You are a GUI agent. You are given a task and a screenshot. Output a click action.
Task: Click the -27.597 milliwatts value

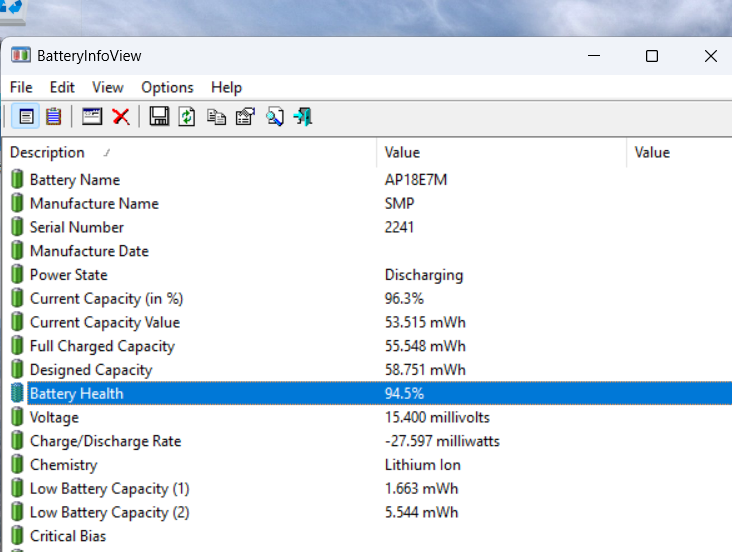click(x=442, y=441)
